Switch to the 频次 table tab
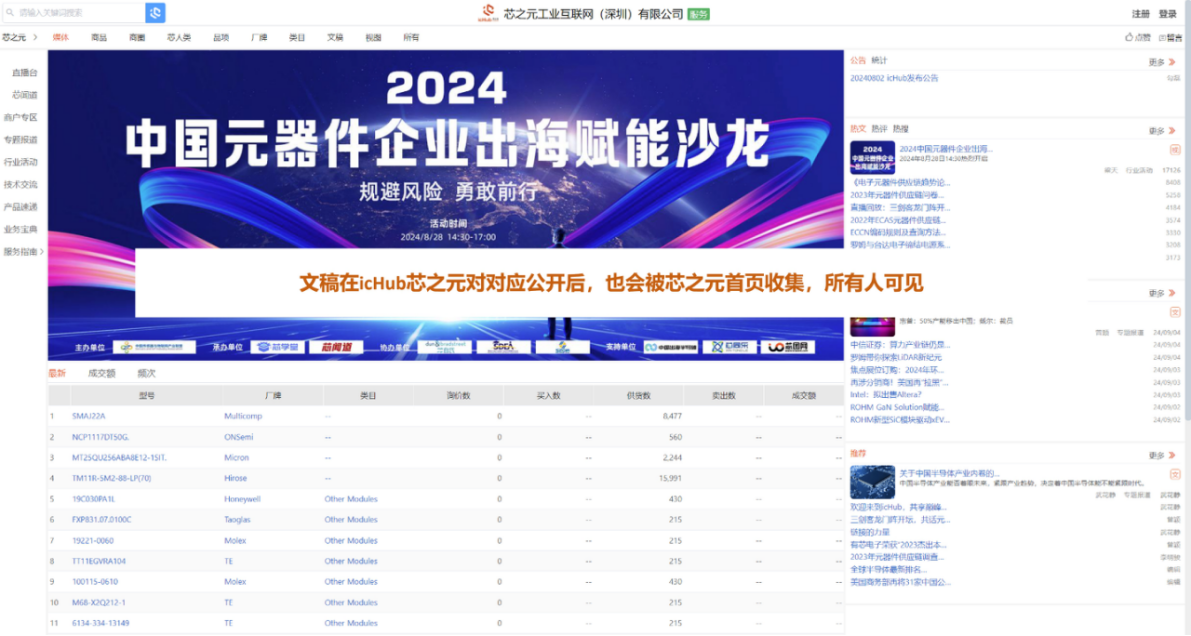The image size is (1191, 636). click(147, 373)
